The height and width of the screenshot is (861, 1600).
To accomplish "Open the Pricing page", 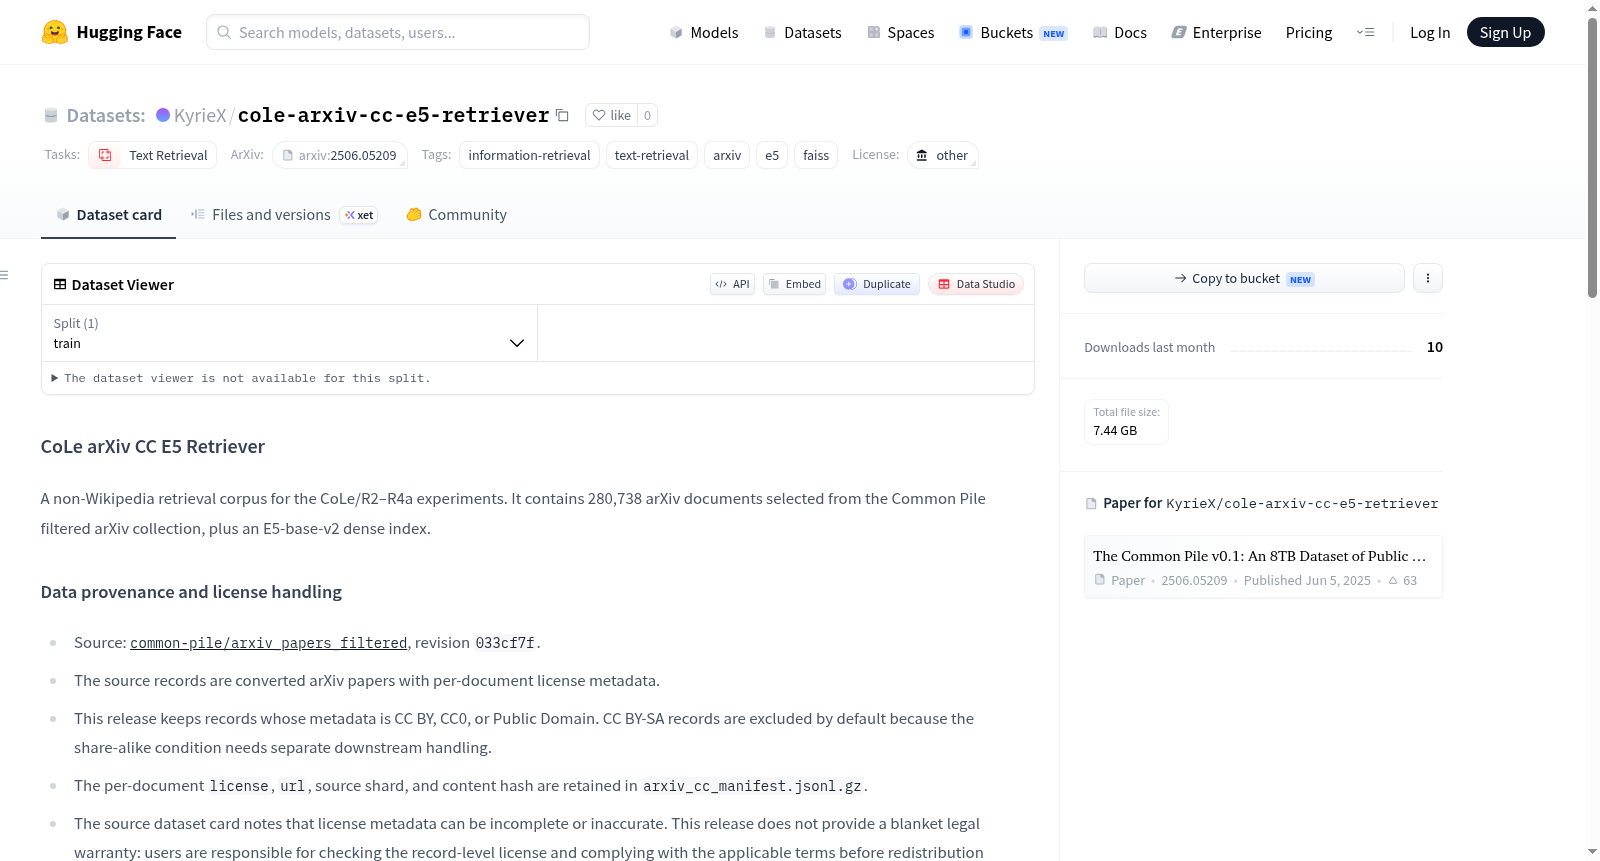I will pyautogui.click(x=1309, y=32).
